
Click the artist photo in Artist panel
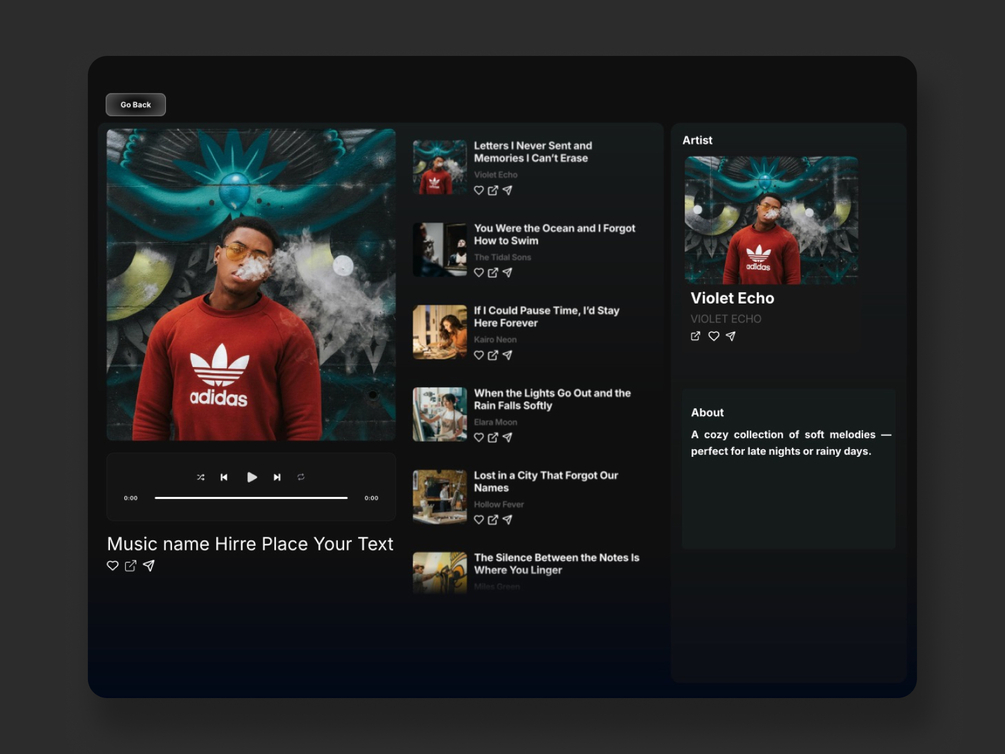(771, 220)
